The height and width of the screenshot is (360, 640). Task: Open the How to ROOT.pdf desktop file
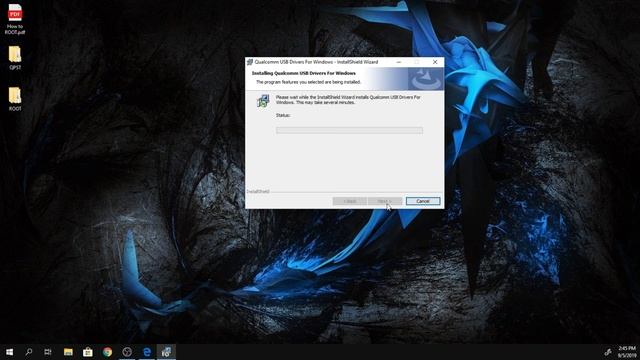15,19
